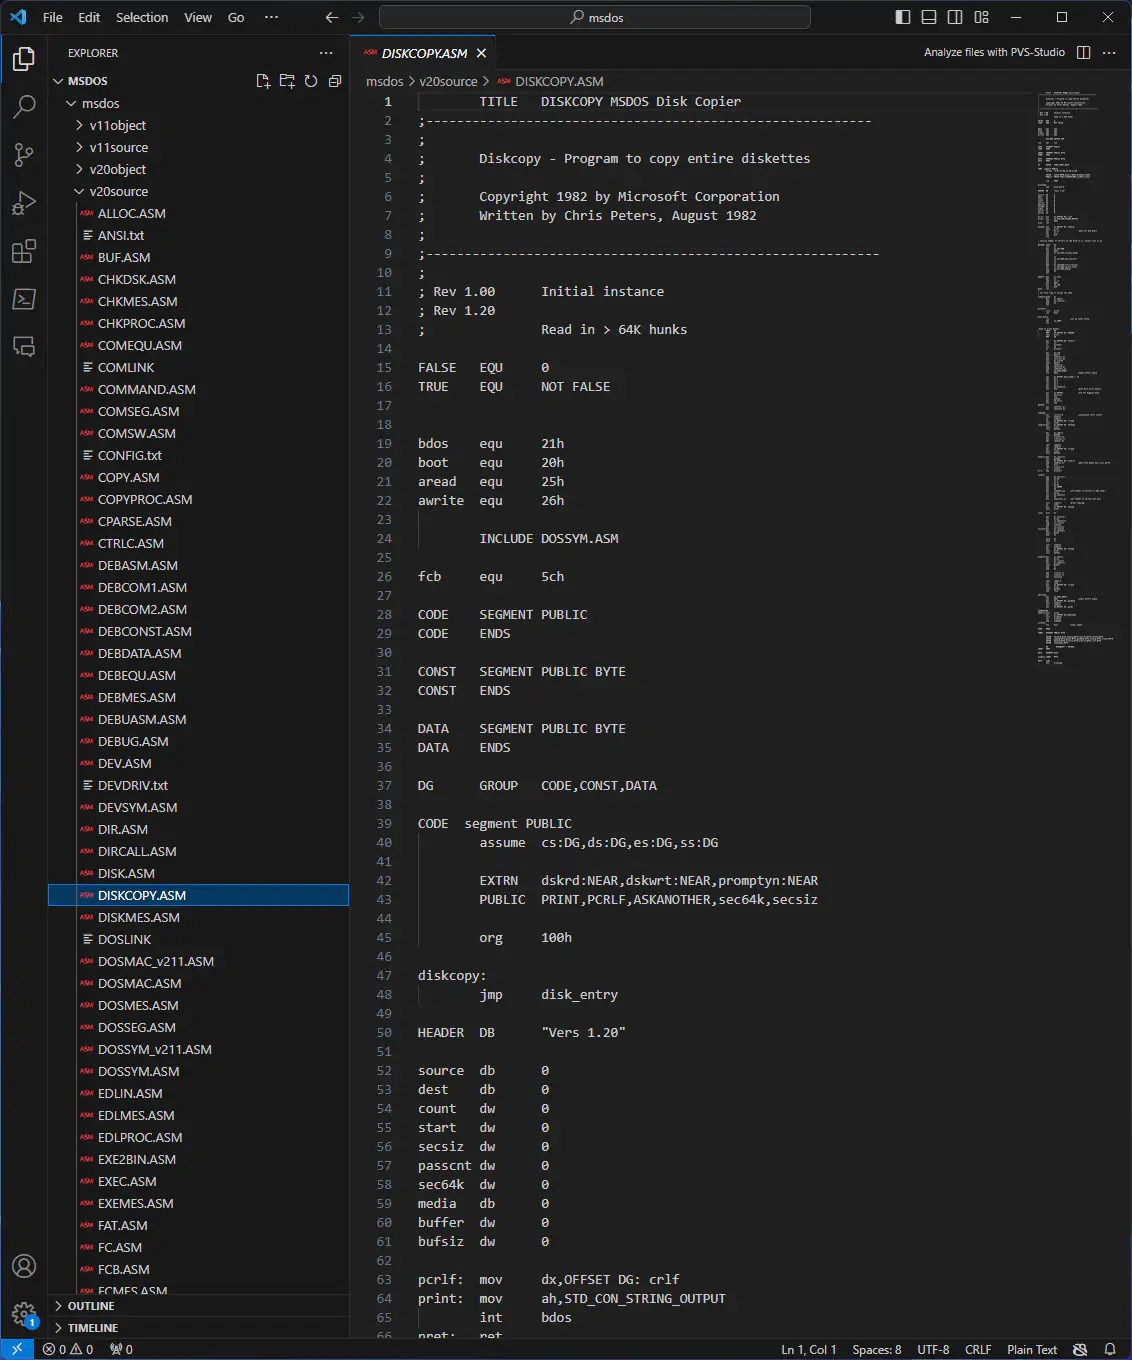Image resolution: width=1132 pixels, height=1360 pixels.
Task: Split the editor to the right
Action: pyautogui.click(x=1083, y=52)
